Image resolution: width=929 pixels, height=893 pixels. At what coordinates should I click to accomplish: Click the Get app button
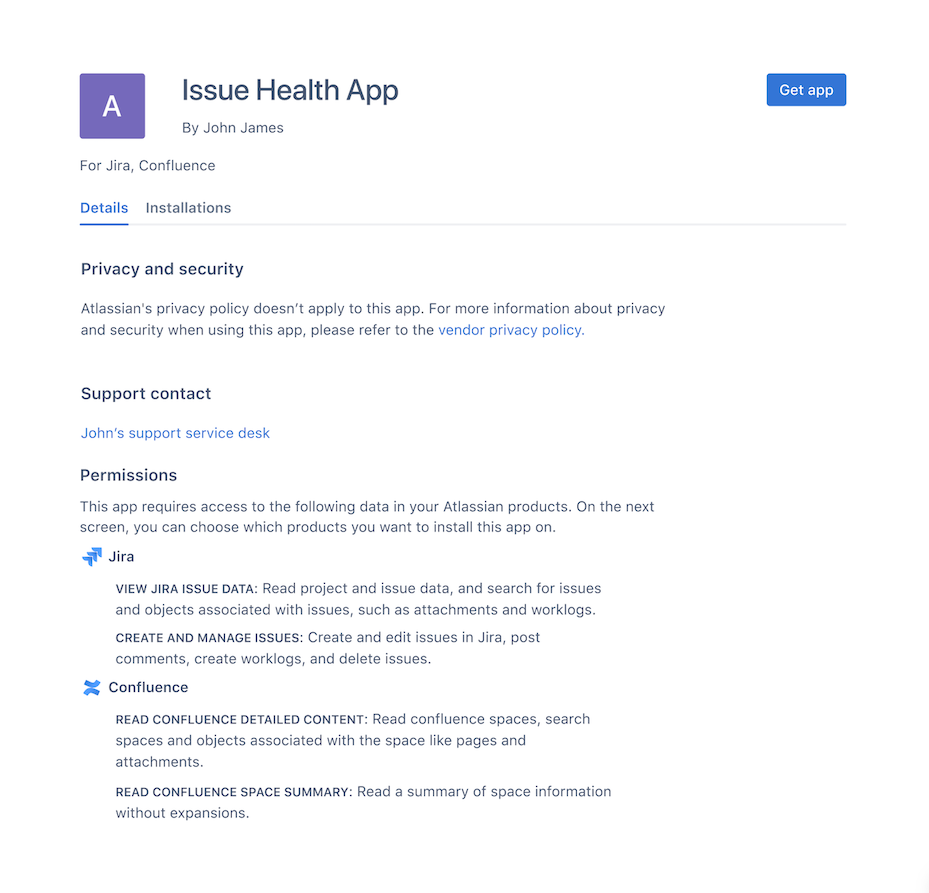point(806,89)
